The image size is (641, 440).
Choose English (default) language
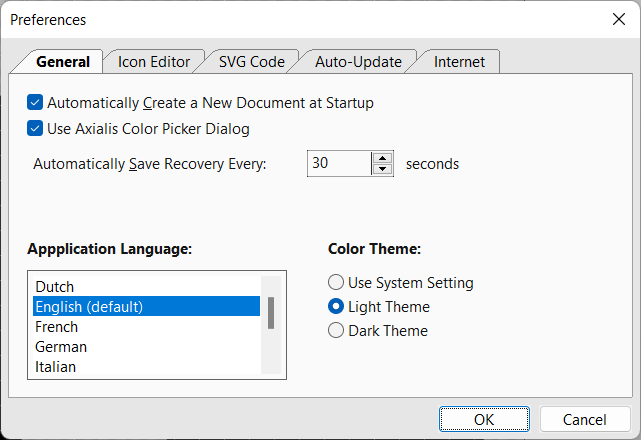click(89, 307)
